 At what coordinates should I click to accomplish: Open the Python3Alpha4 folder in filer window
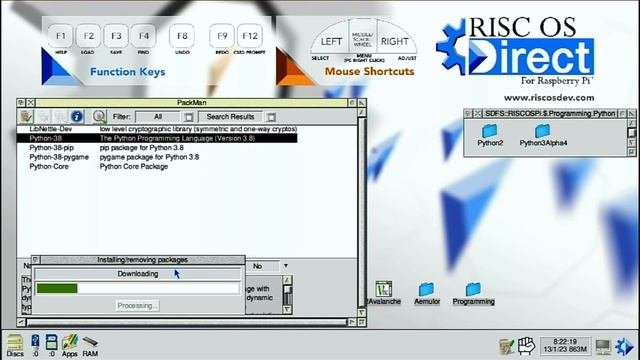point(543,135)
